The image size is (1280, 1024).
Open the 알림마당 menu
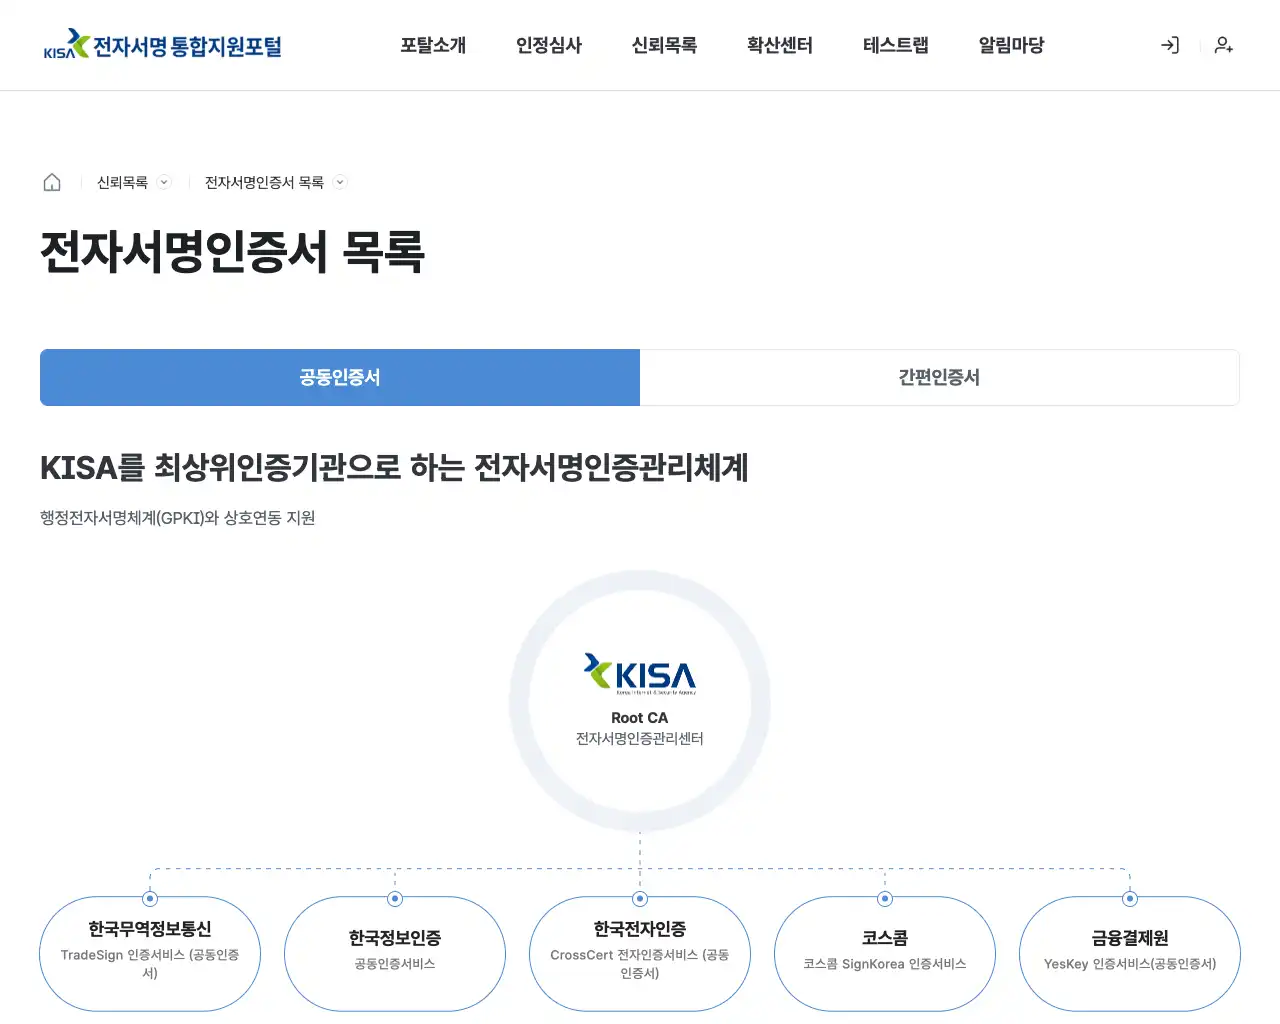[x=1011, y=45]
